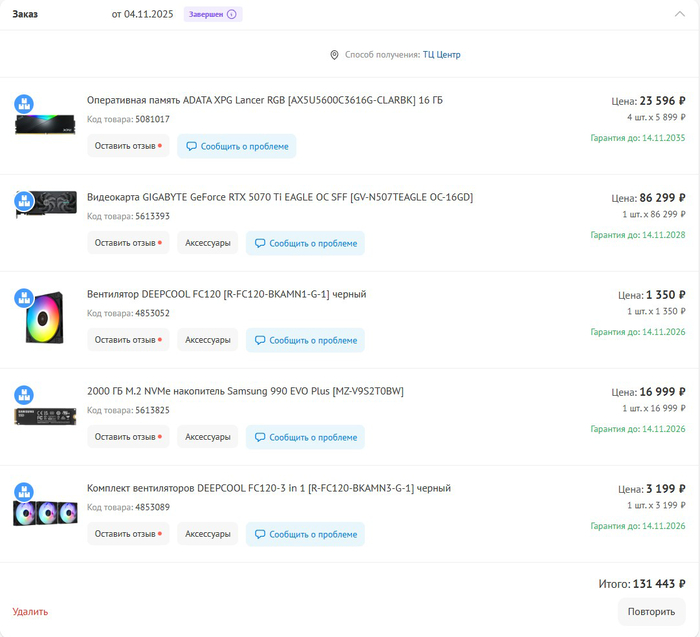This screenshot has height=637, width=700.
Task: Open Видеокарта GIGABYTE GeForce RTX 5070 Ti title
Action: (280, 197)
